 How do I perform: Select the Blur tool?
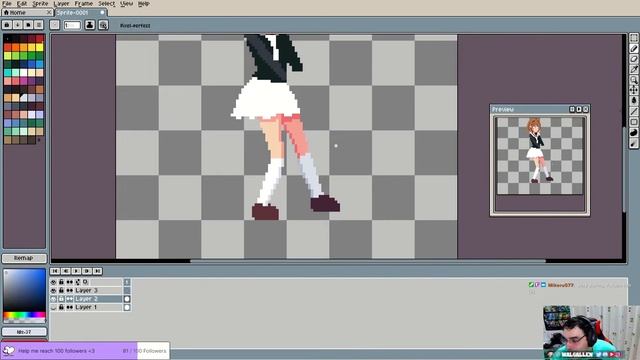633,143
